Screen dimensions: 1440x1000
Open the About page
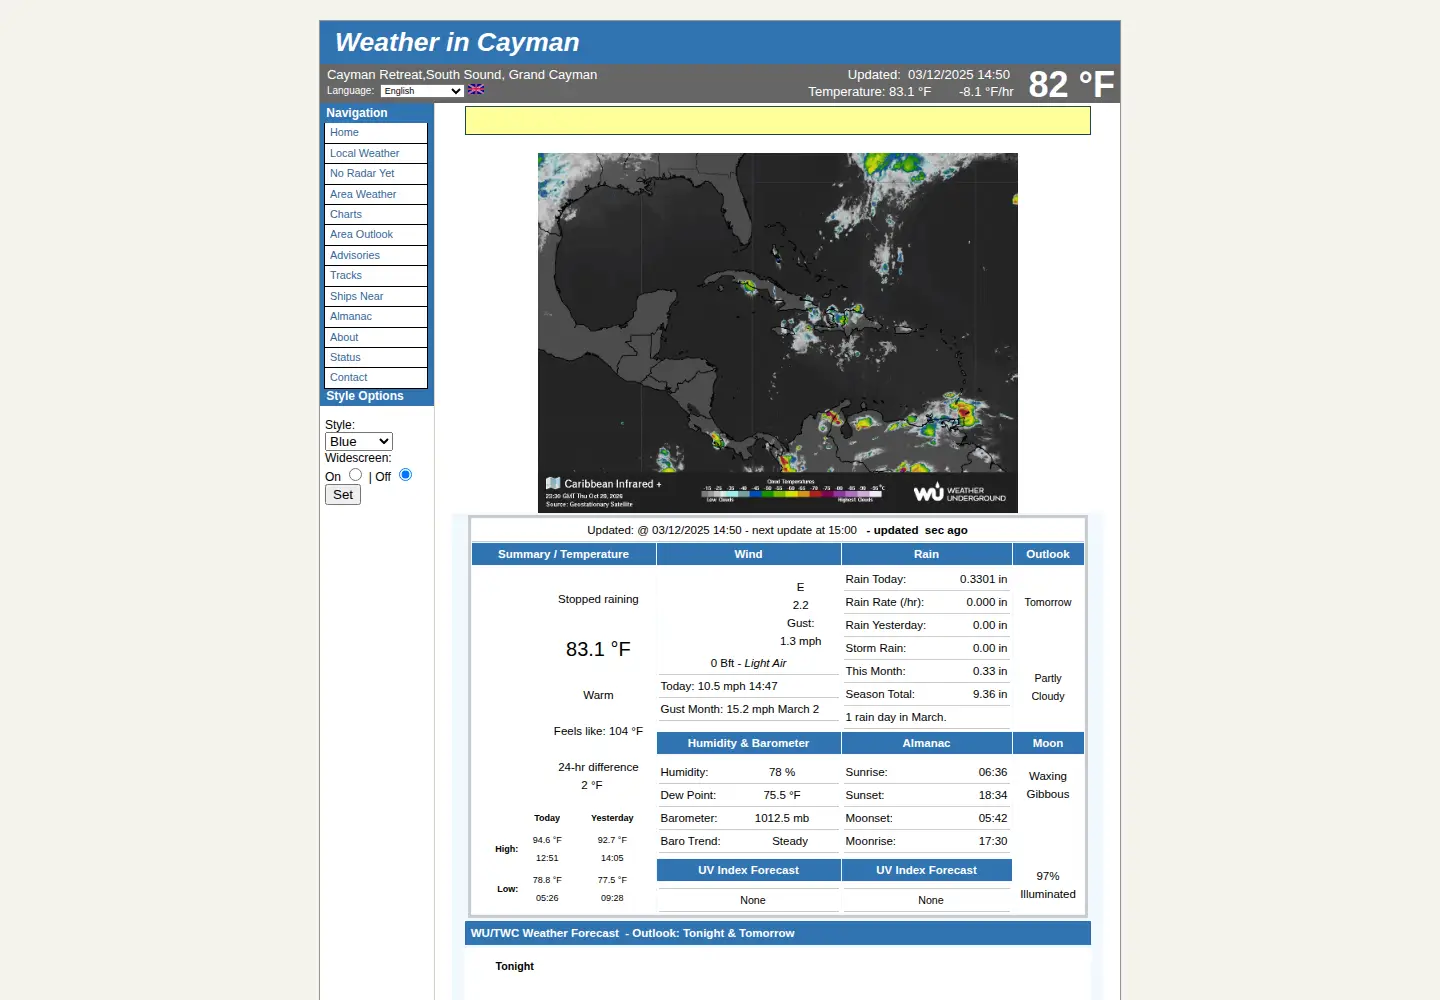[x=376, y=337]
